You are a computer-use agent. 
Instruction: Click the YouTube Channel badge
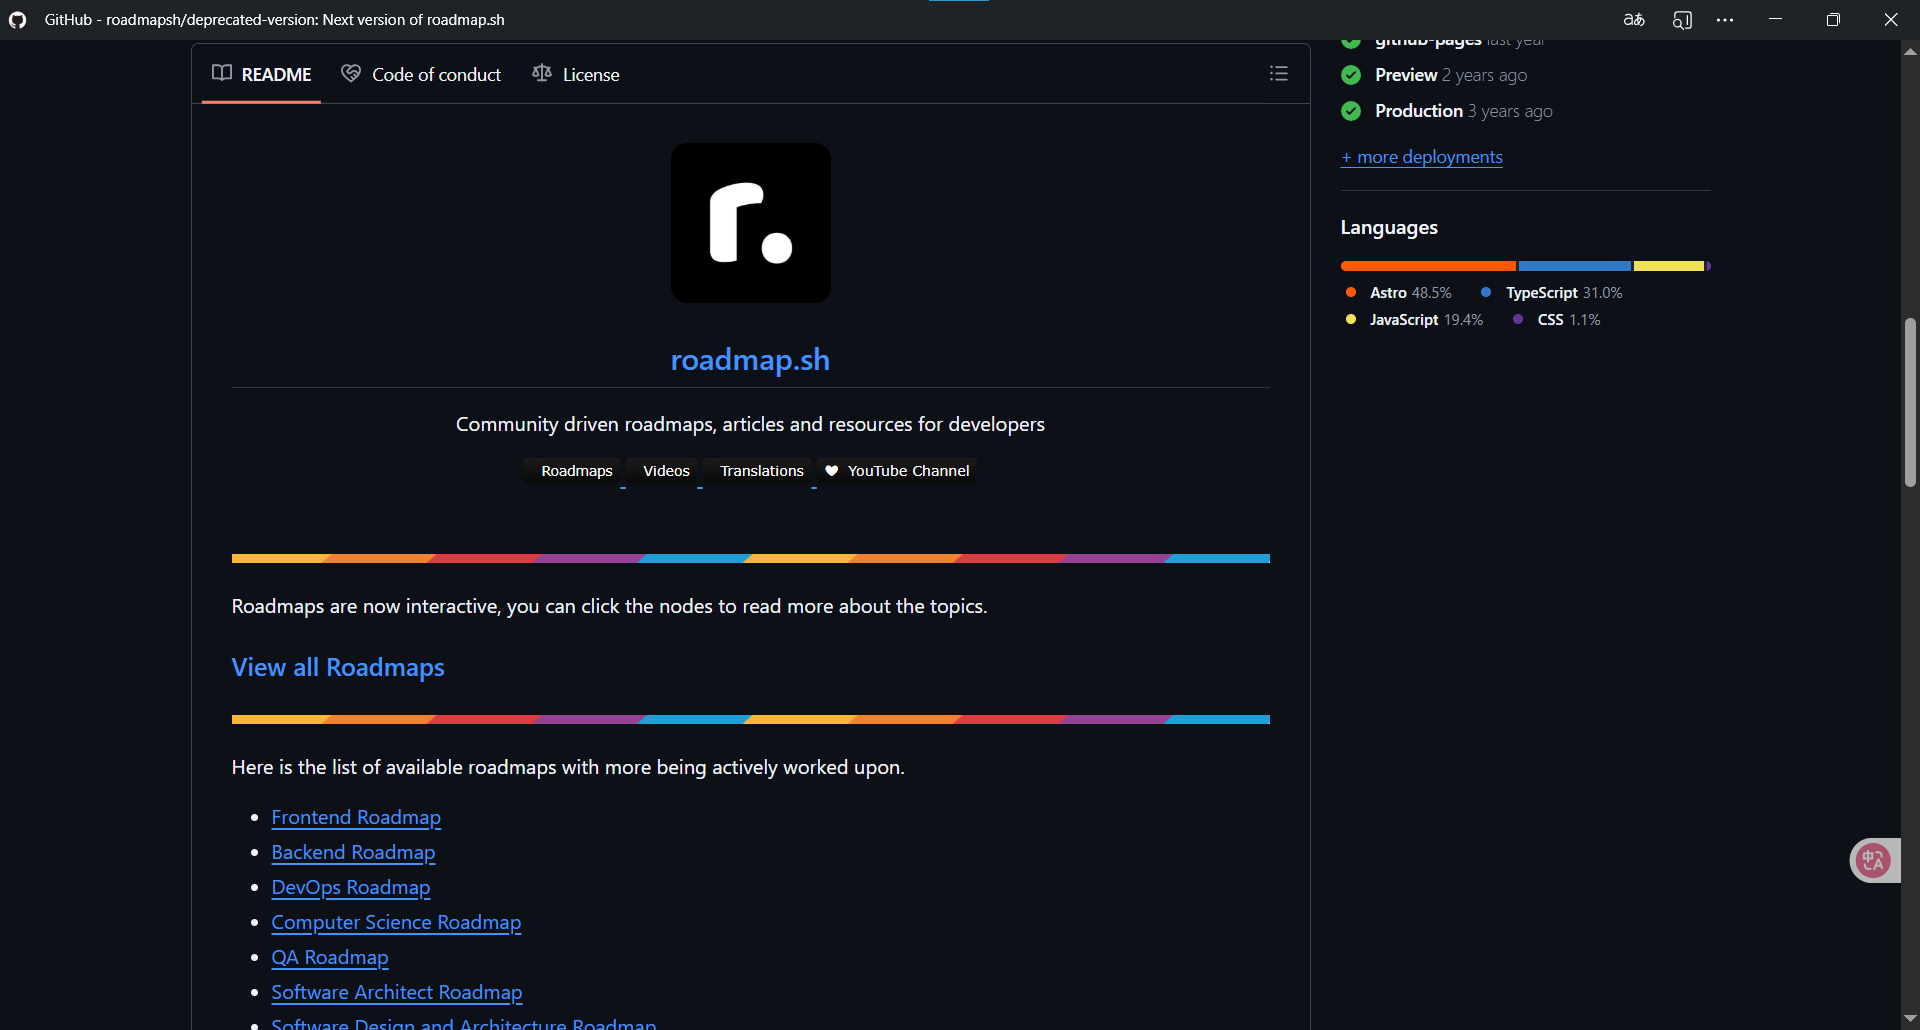point(897,471)
